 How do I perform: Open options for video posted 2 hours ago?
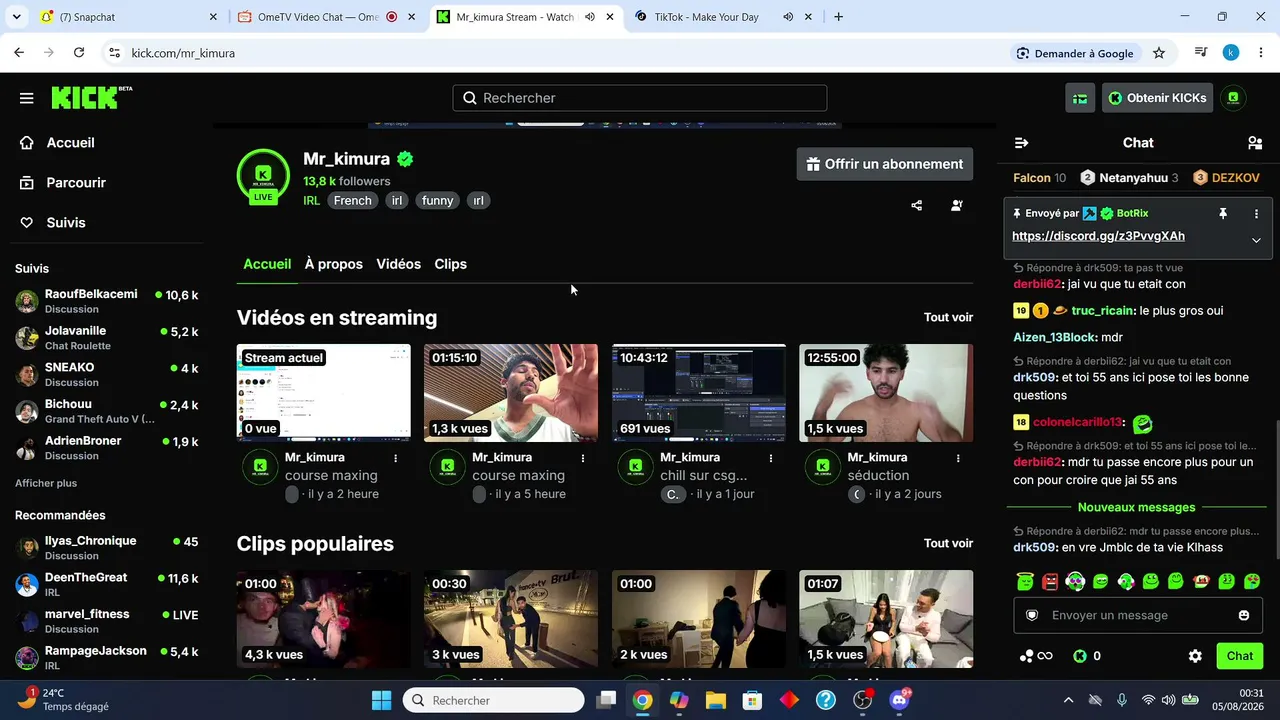pos(396,458)
